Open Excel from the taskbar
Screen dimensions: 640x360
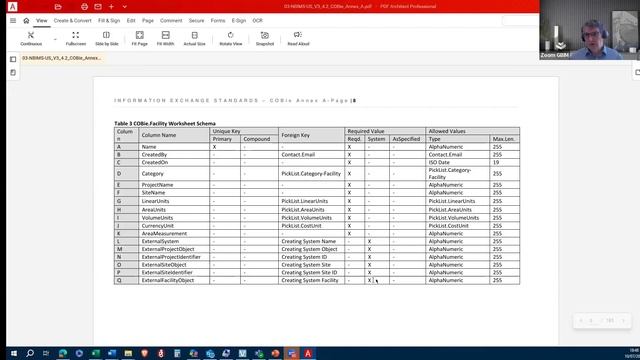click(x=96, y=353)
